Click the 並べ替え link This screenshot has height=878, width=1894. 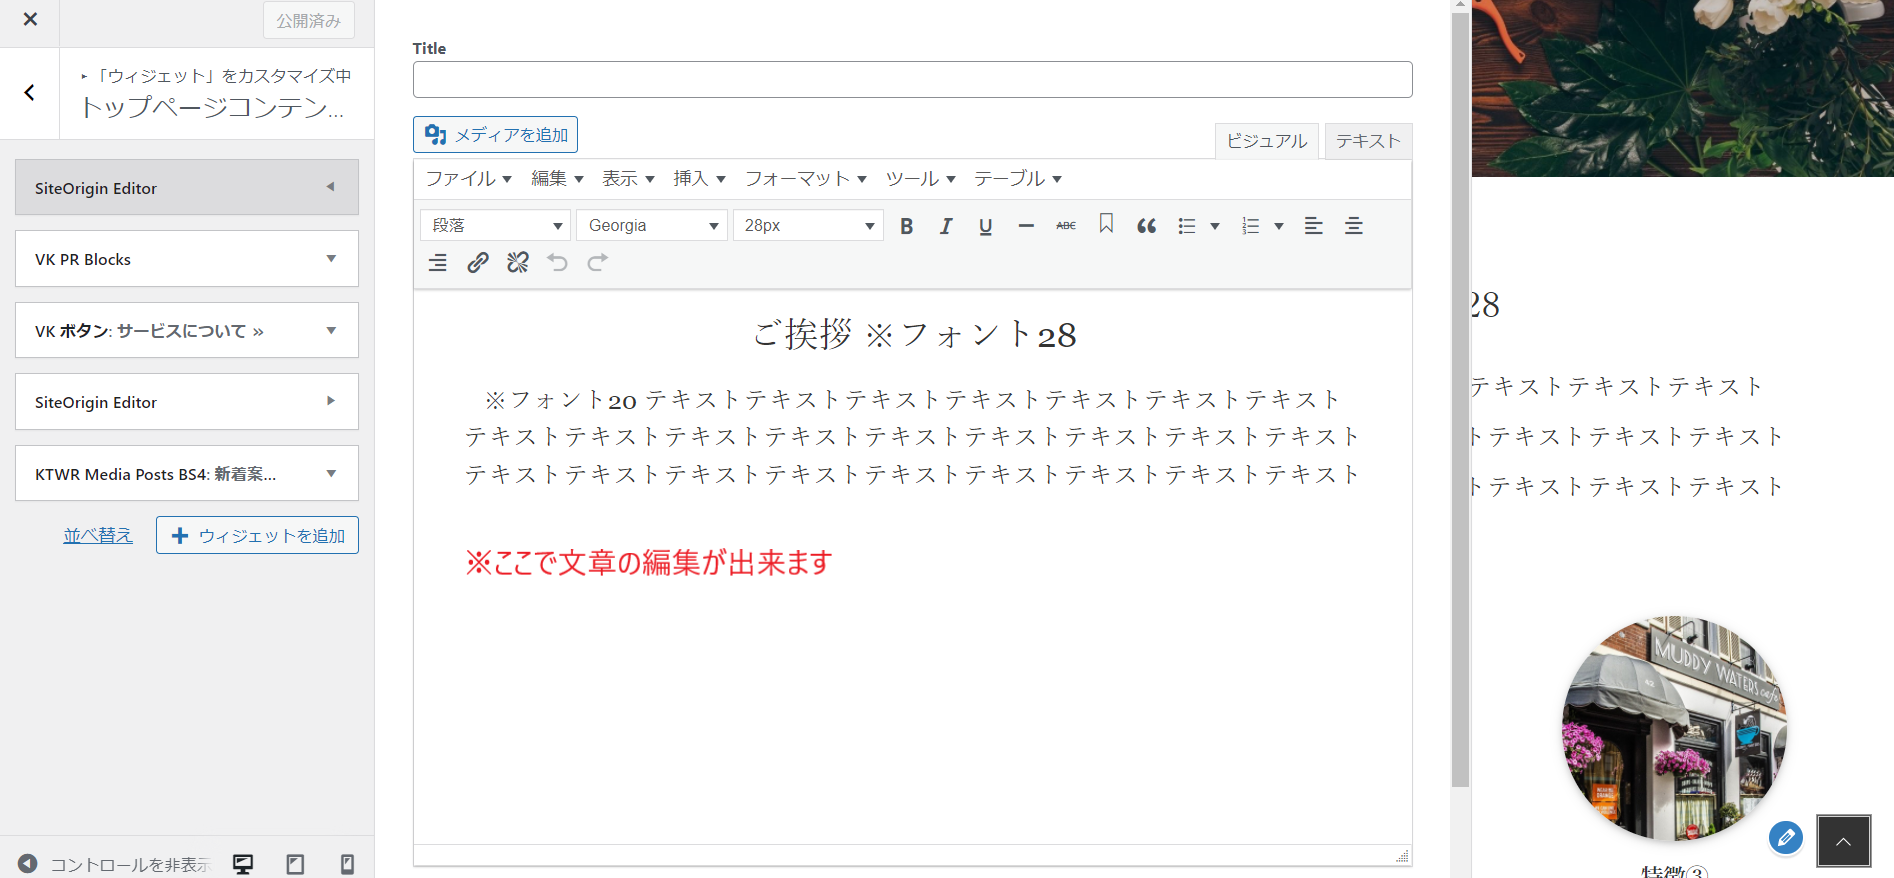pos(98,536)
